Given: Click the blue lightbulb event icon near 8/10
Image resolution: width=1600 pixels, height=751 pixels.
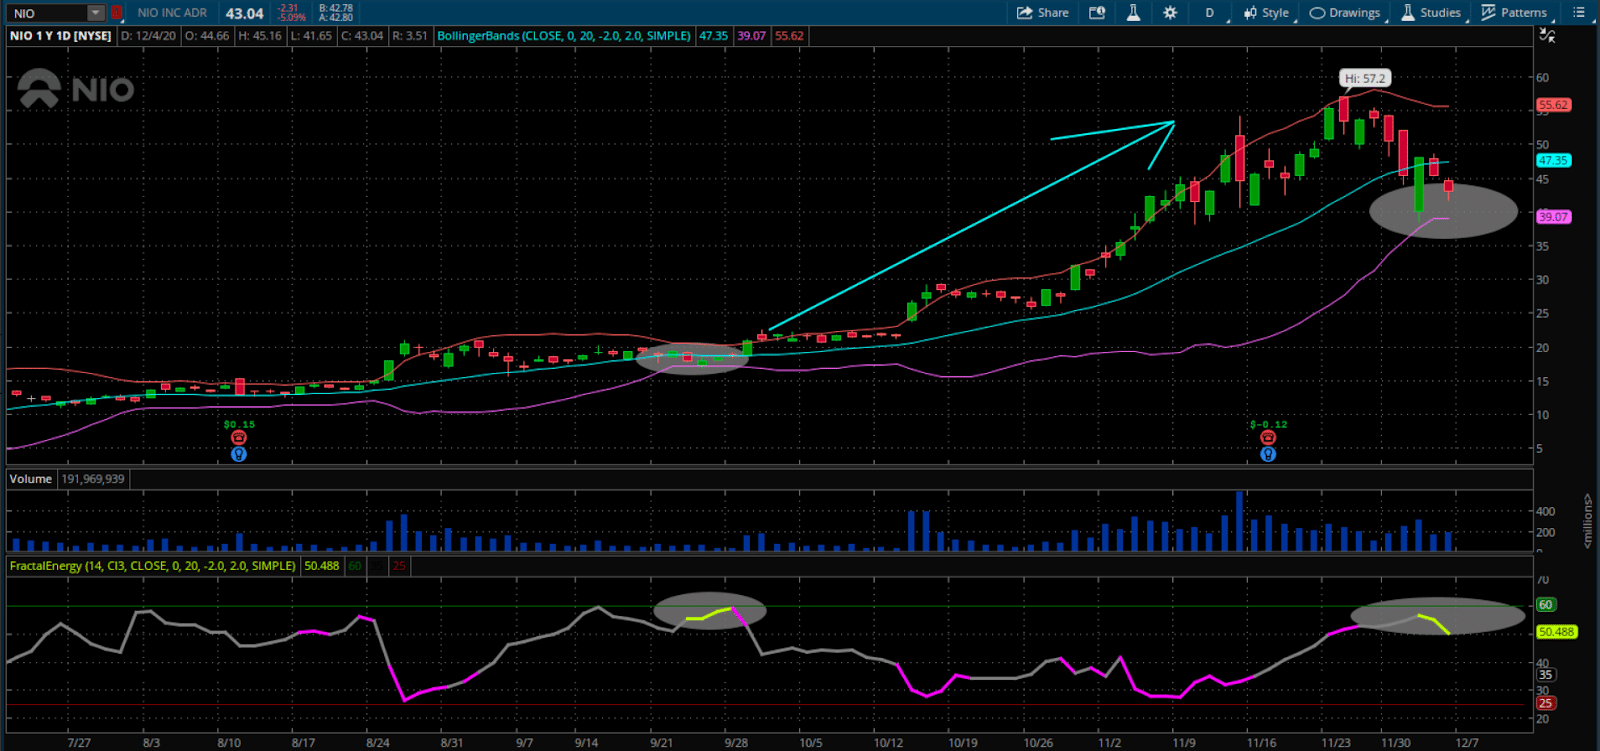Looking at the screenshot, I should [239, 454].
